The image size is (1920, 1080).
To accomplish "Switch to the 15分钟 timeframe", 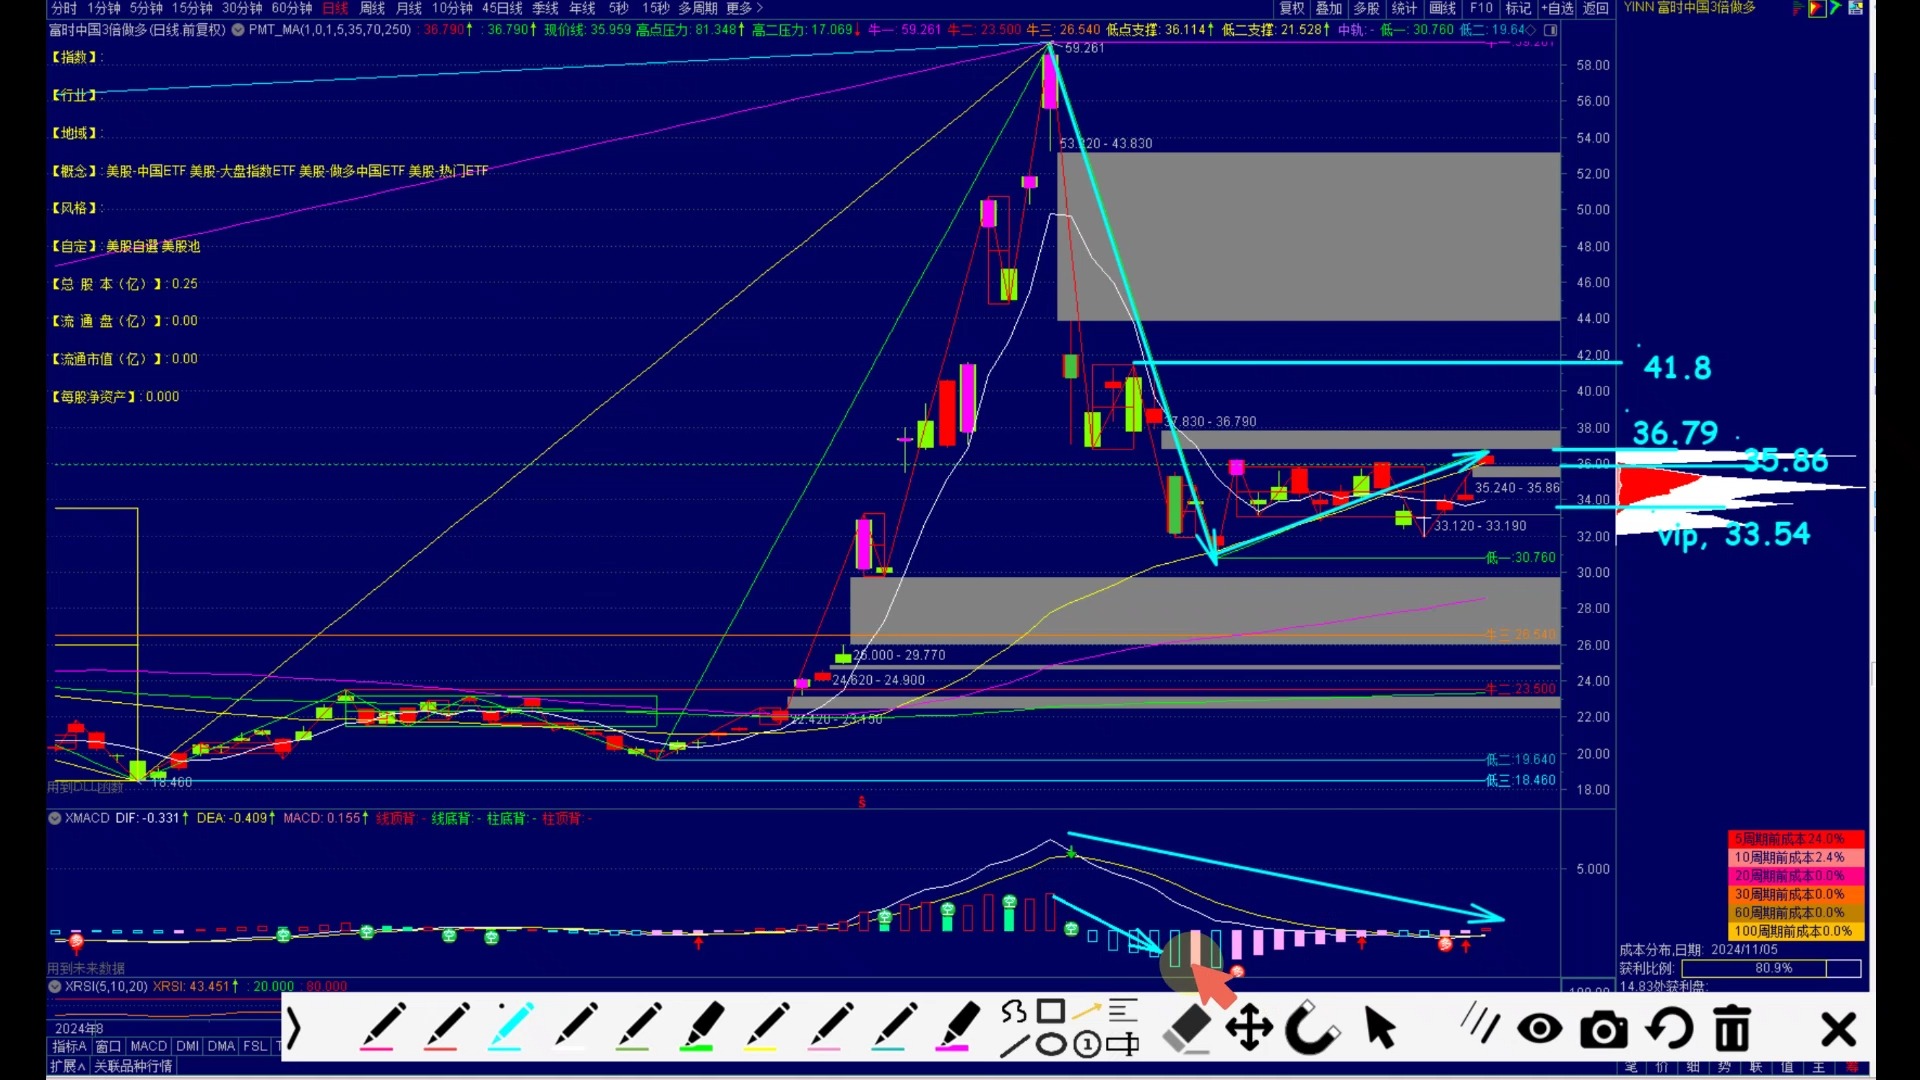I will (x=192, y=8).
